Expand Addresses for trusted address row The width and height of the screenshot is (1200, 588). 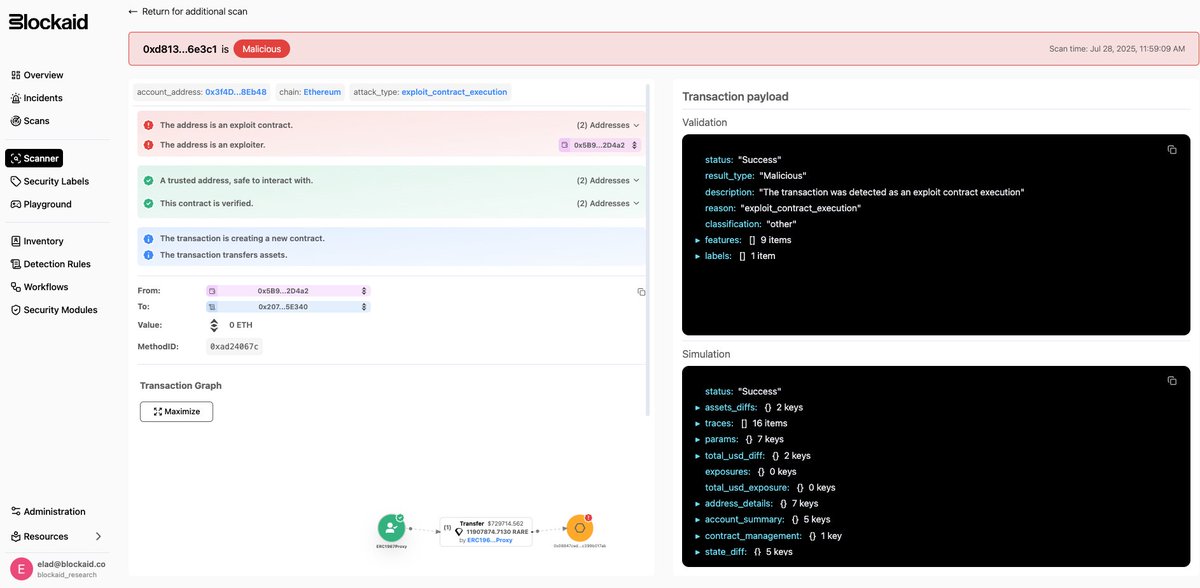point(607,181)
